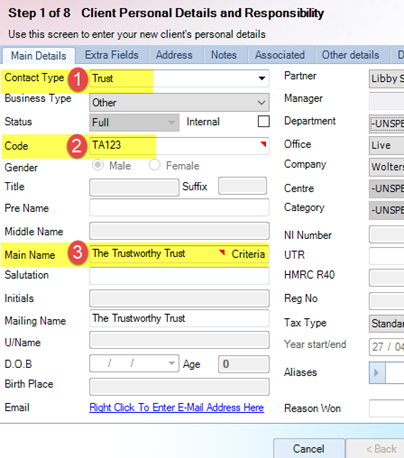Click the Cancel button

(309, 449)
